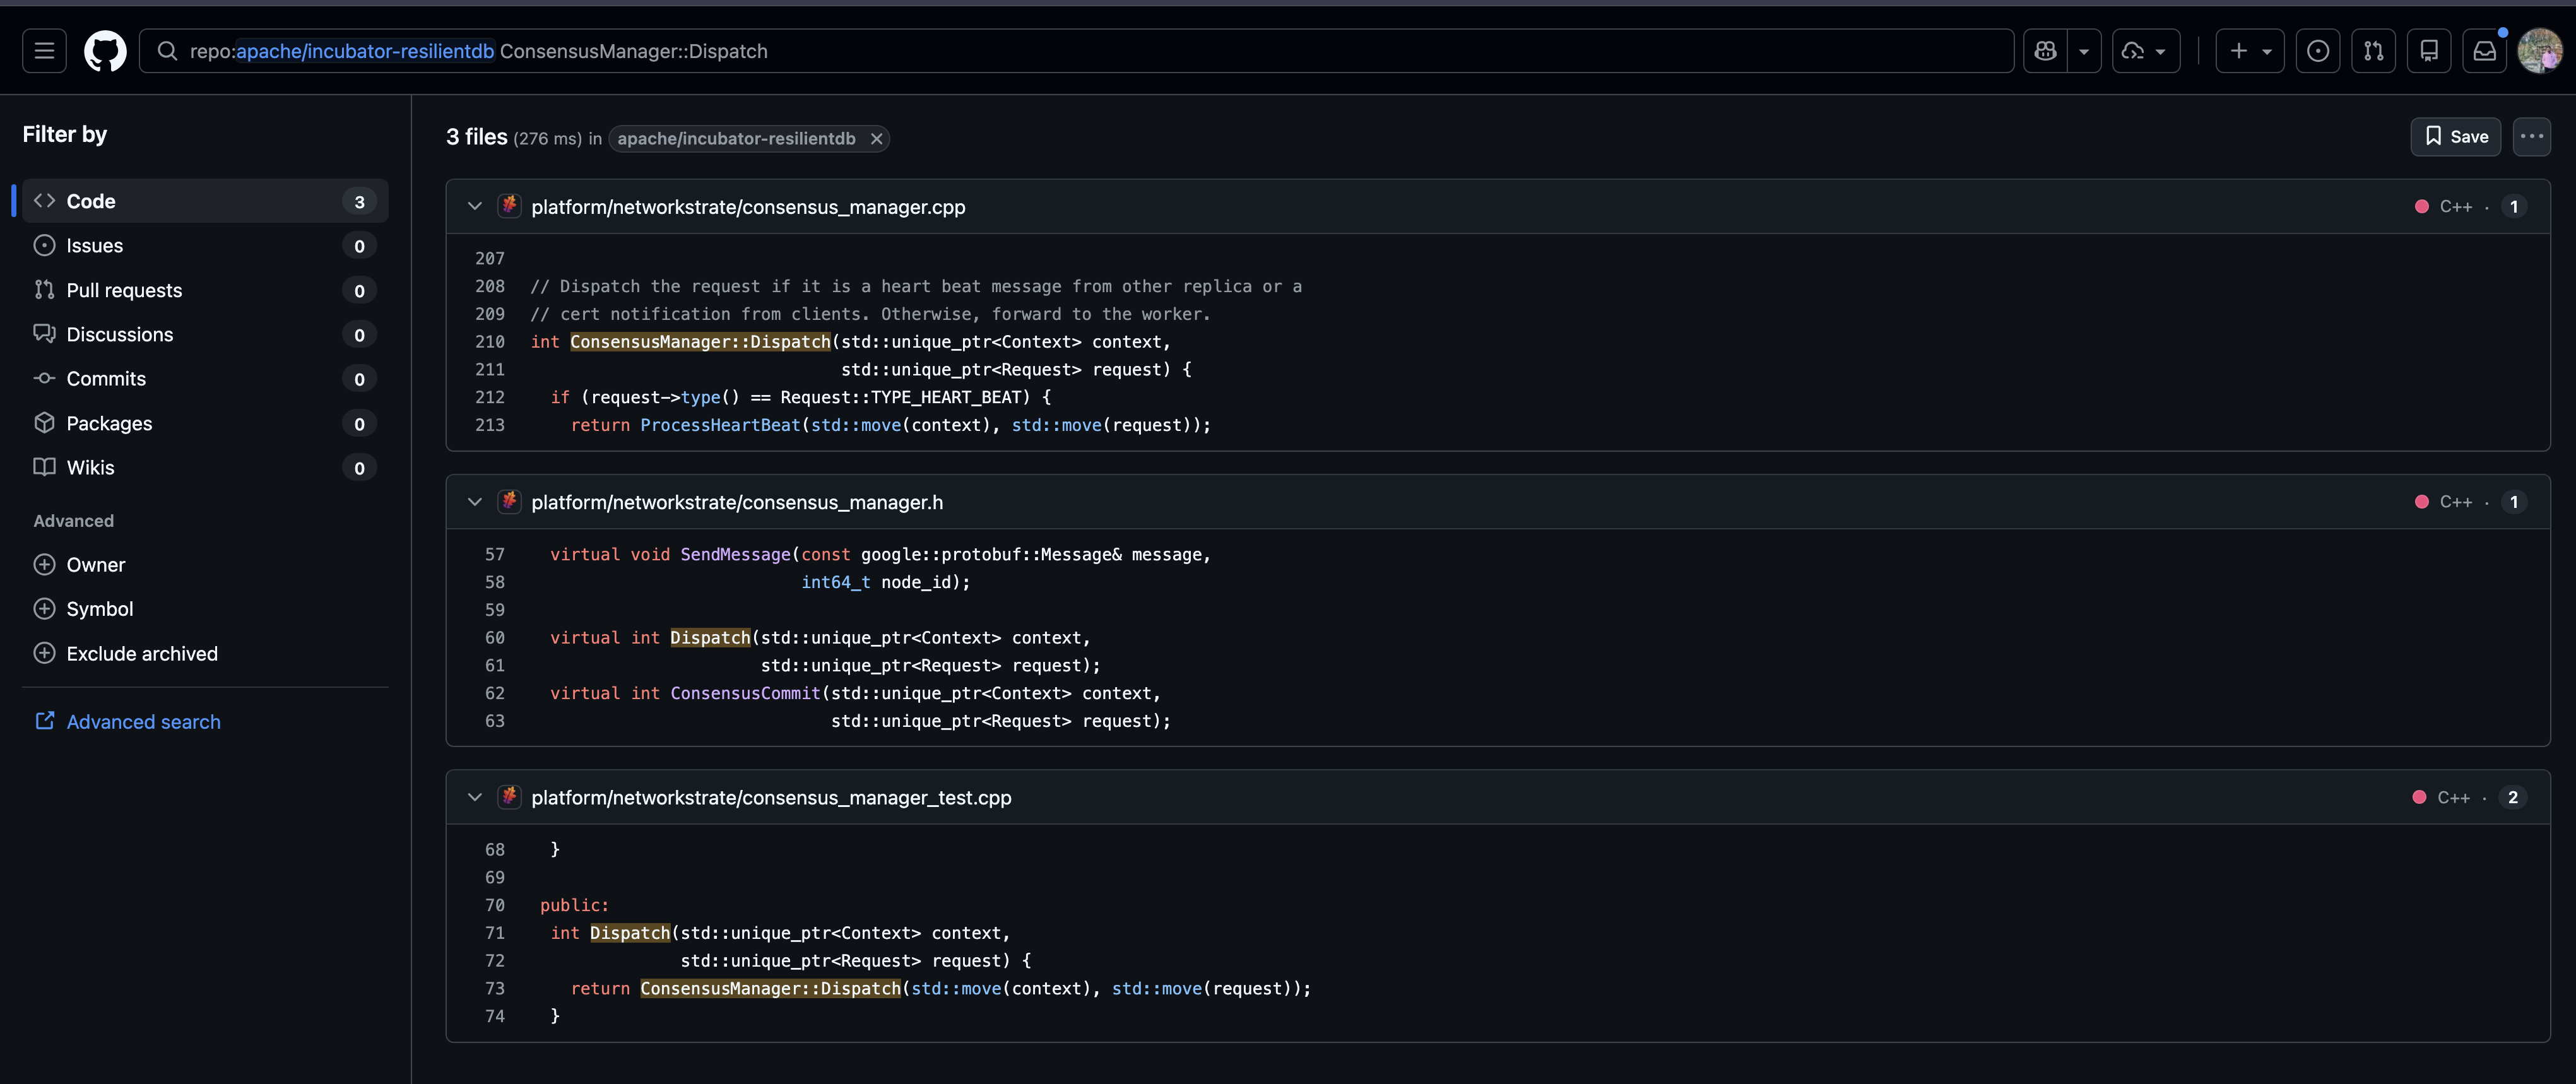Screen dimensions: 2576x1084
Task: Click match count badge 2 for consensus_manager_test.cpp
Action: point(2512,798)
